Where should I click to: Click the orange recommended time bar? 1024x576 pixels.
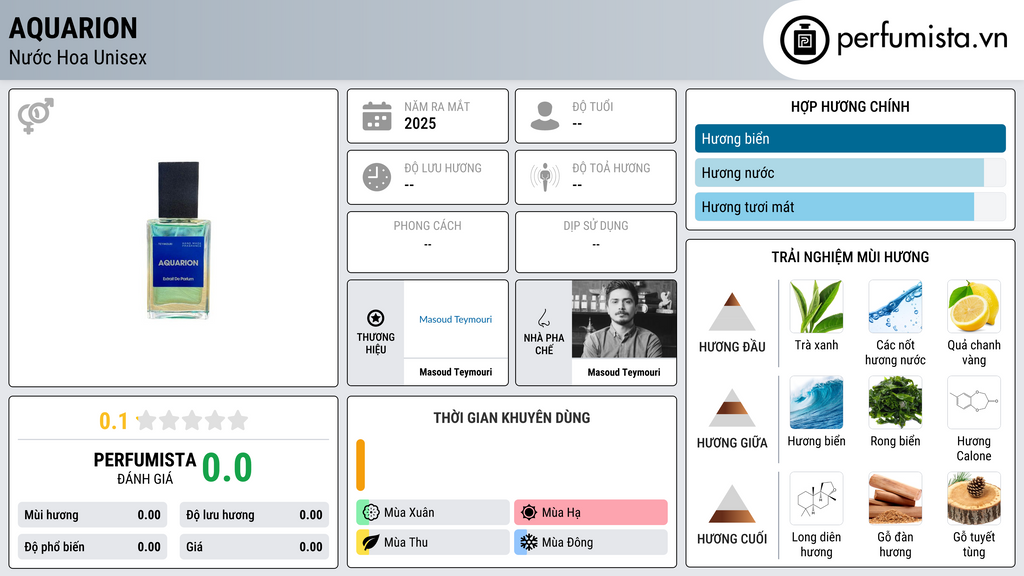point(360,465)
